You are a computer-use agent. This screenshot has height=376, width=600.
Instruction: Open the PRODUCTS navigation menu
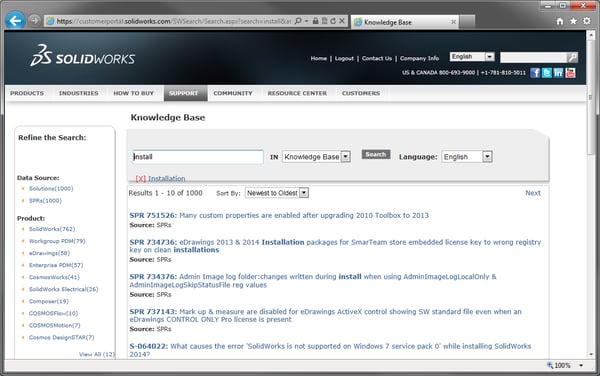(x=27, y=93)
